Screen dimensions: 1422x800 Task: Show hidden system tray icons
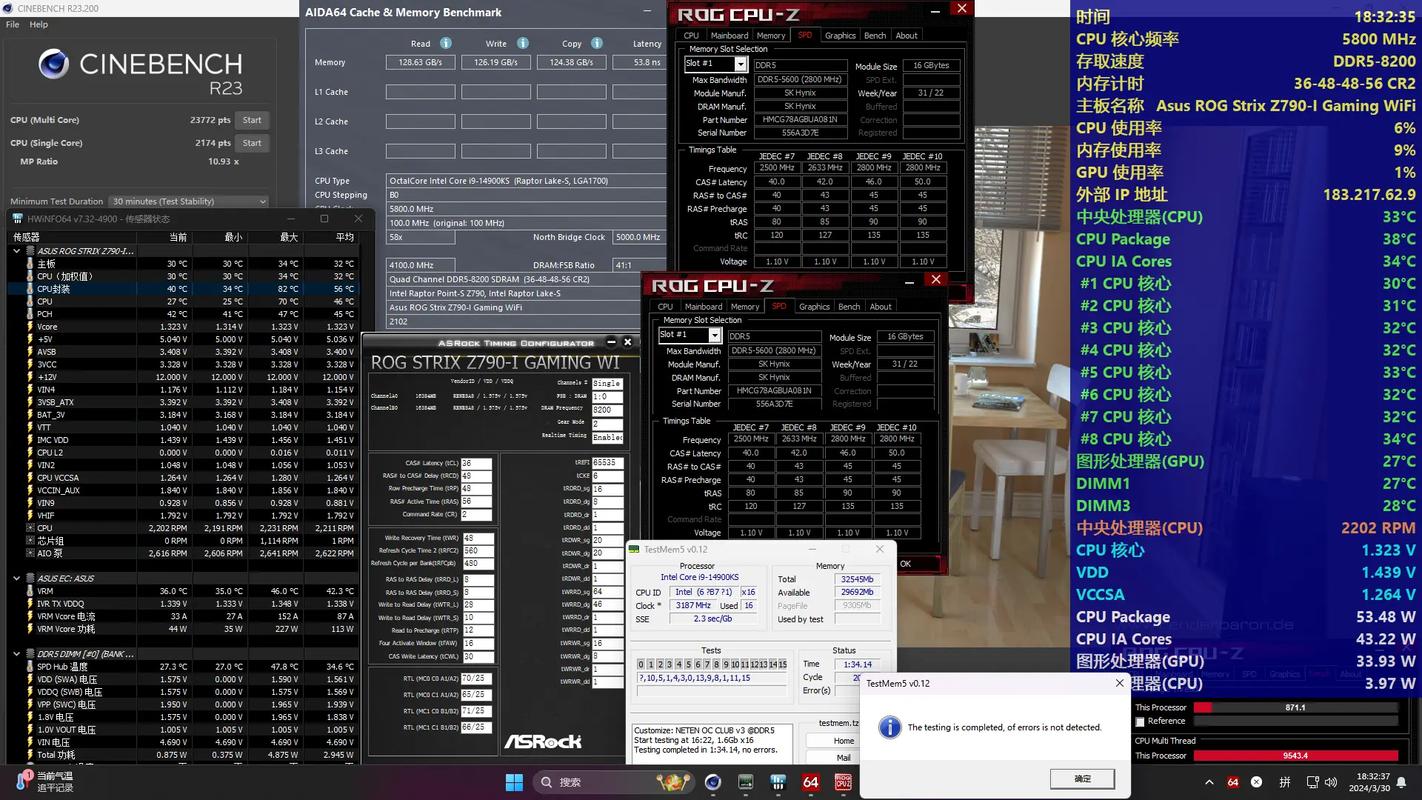(1209, 782)
